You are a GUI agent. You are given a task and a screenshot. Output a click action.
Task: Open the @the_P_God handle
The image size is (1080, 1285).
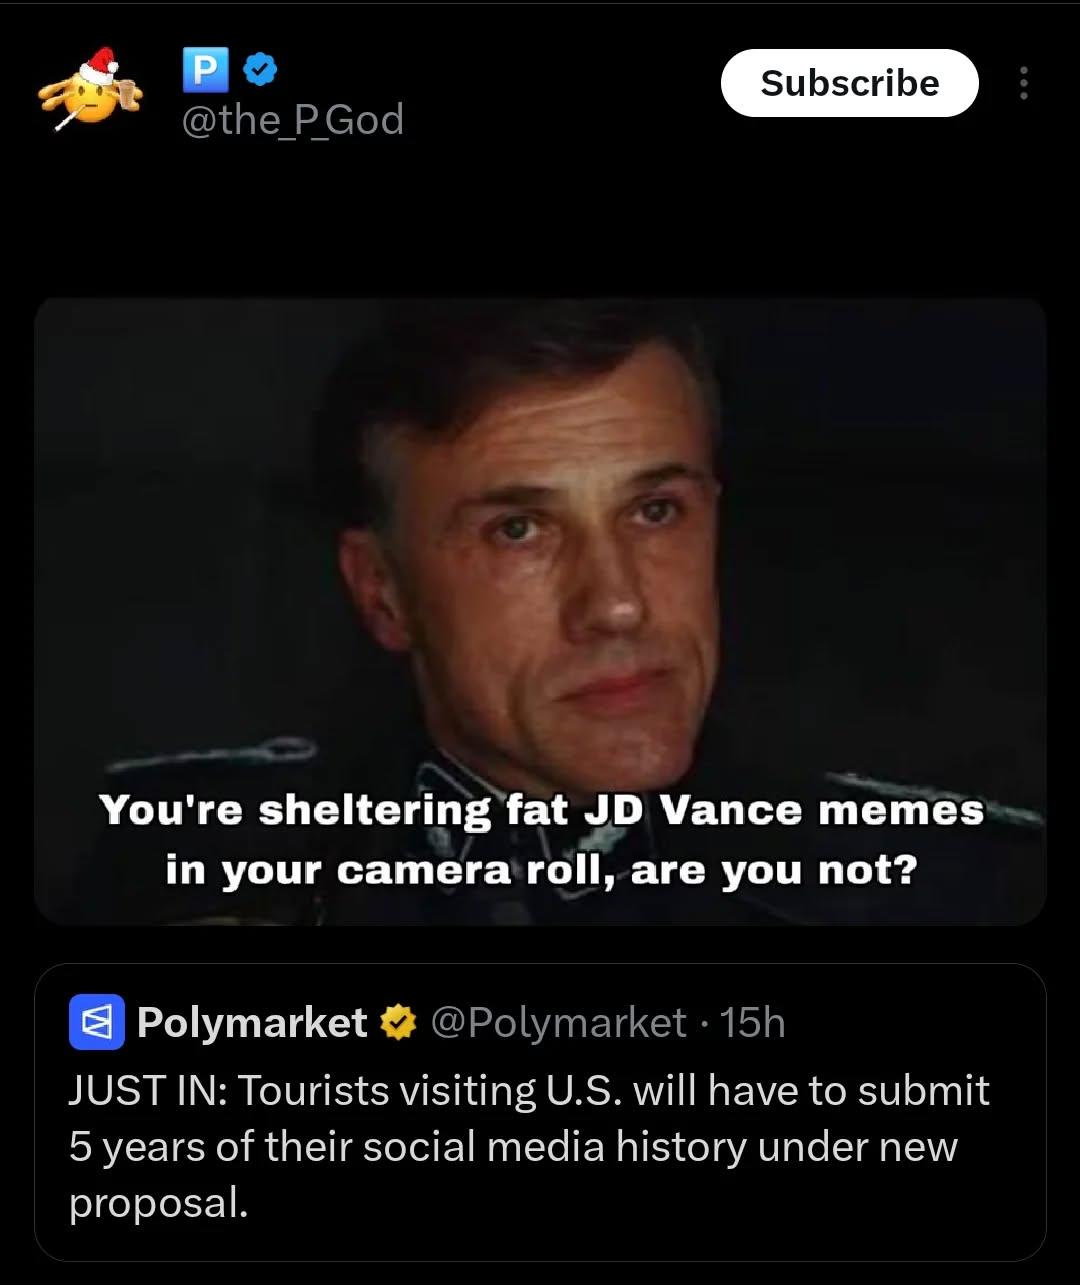click(x=292, y=121)
